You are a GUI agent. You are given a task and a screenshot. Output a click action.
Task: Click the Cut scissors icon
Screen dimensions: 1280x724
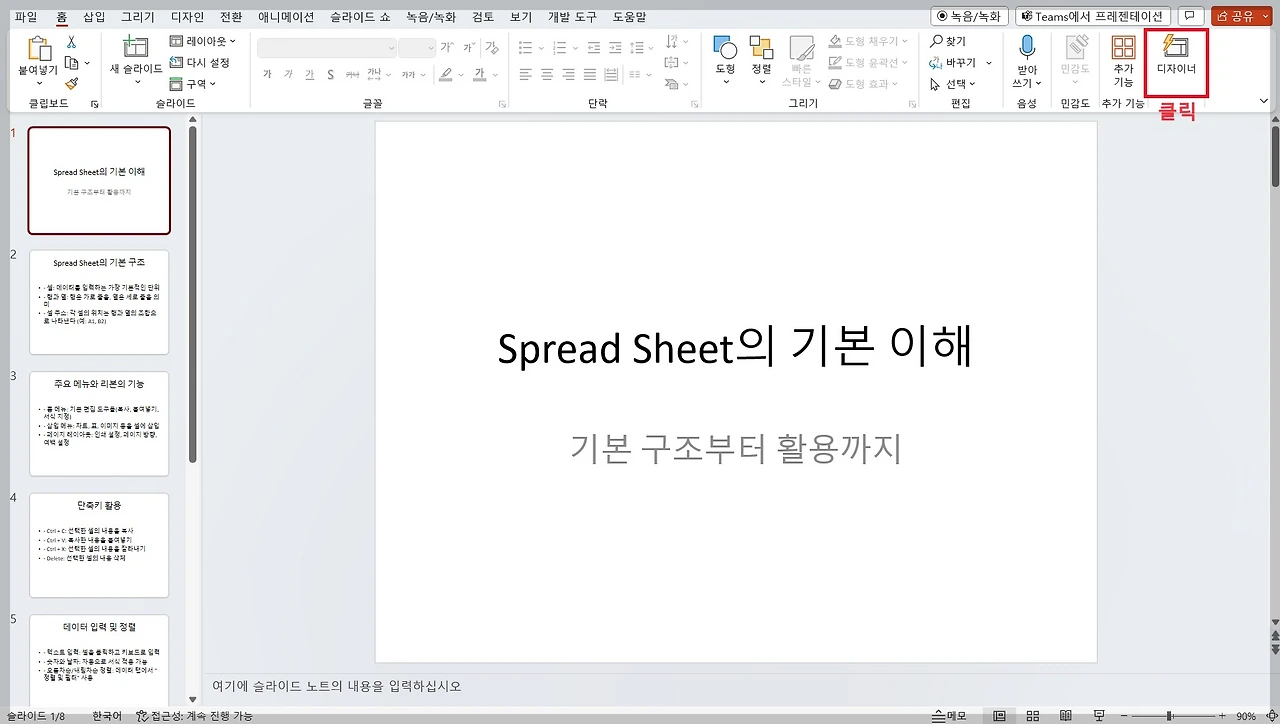click(x=71, y=42)
